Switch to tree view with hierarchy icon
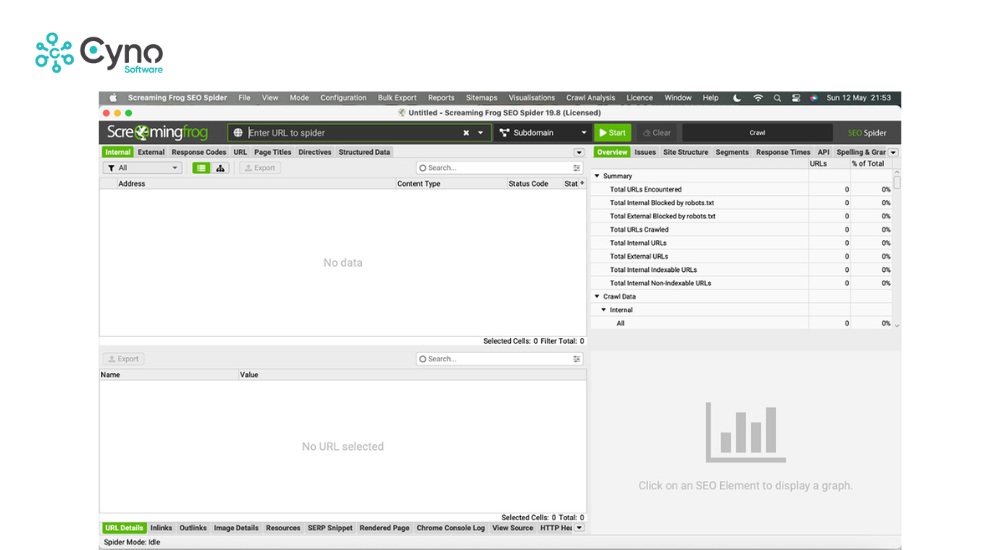 [x=220, y=168]
